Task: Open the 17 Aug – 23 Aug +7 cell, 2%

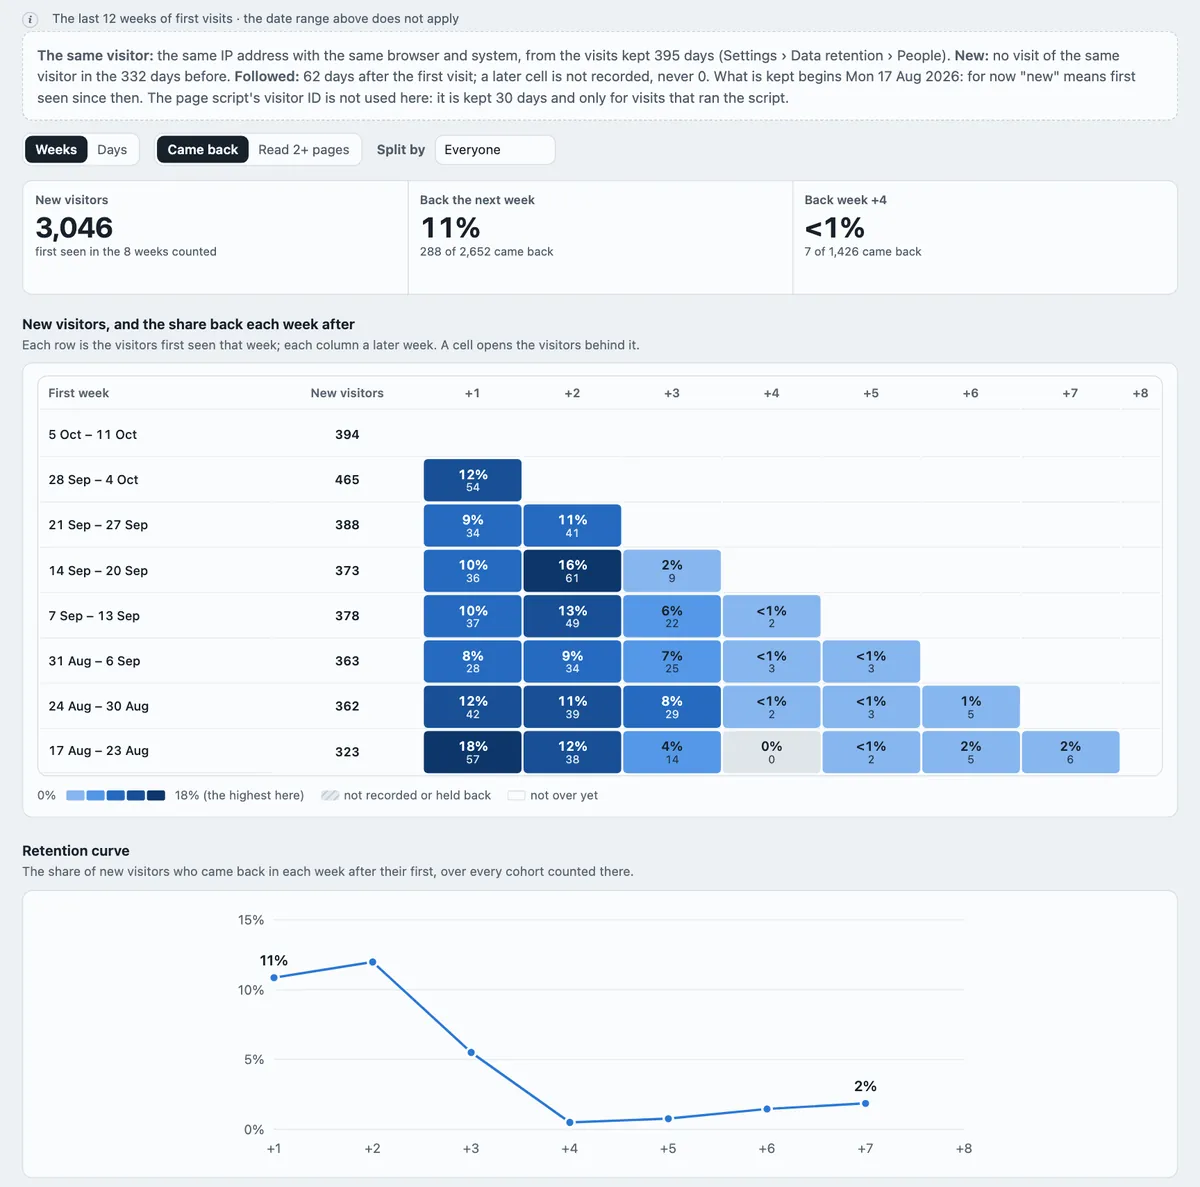Action: pos(1070,752)
